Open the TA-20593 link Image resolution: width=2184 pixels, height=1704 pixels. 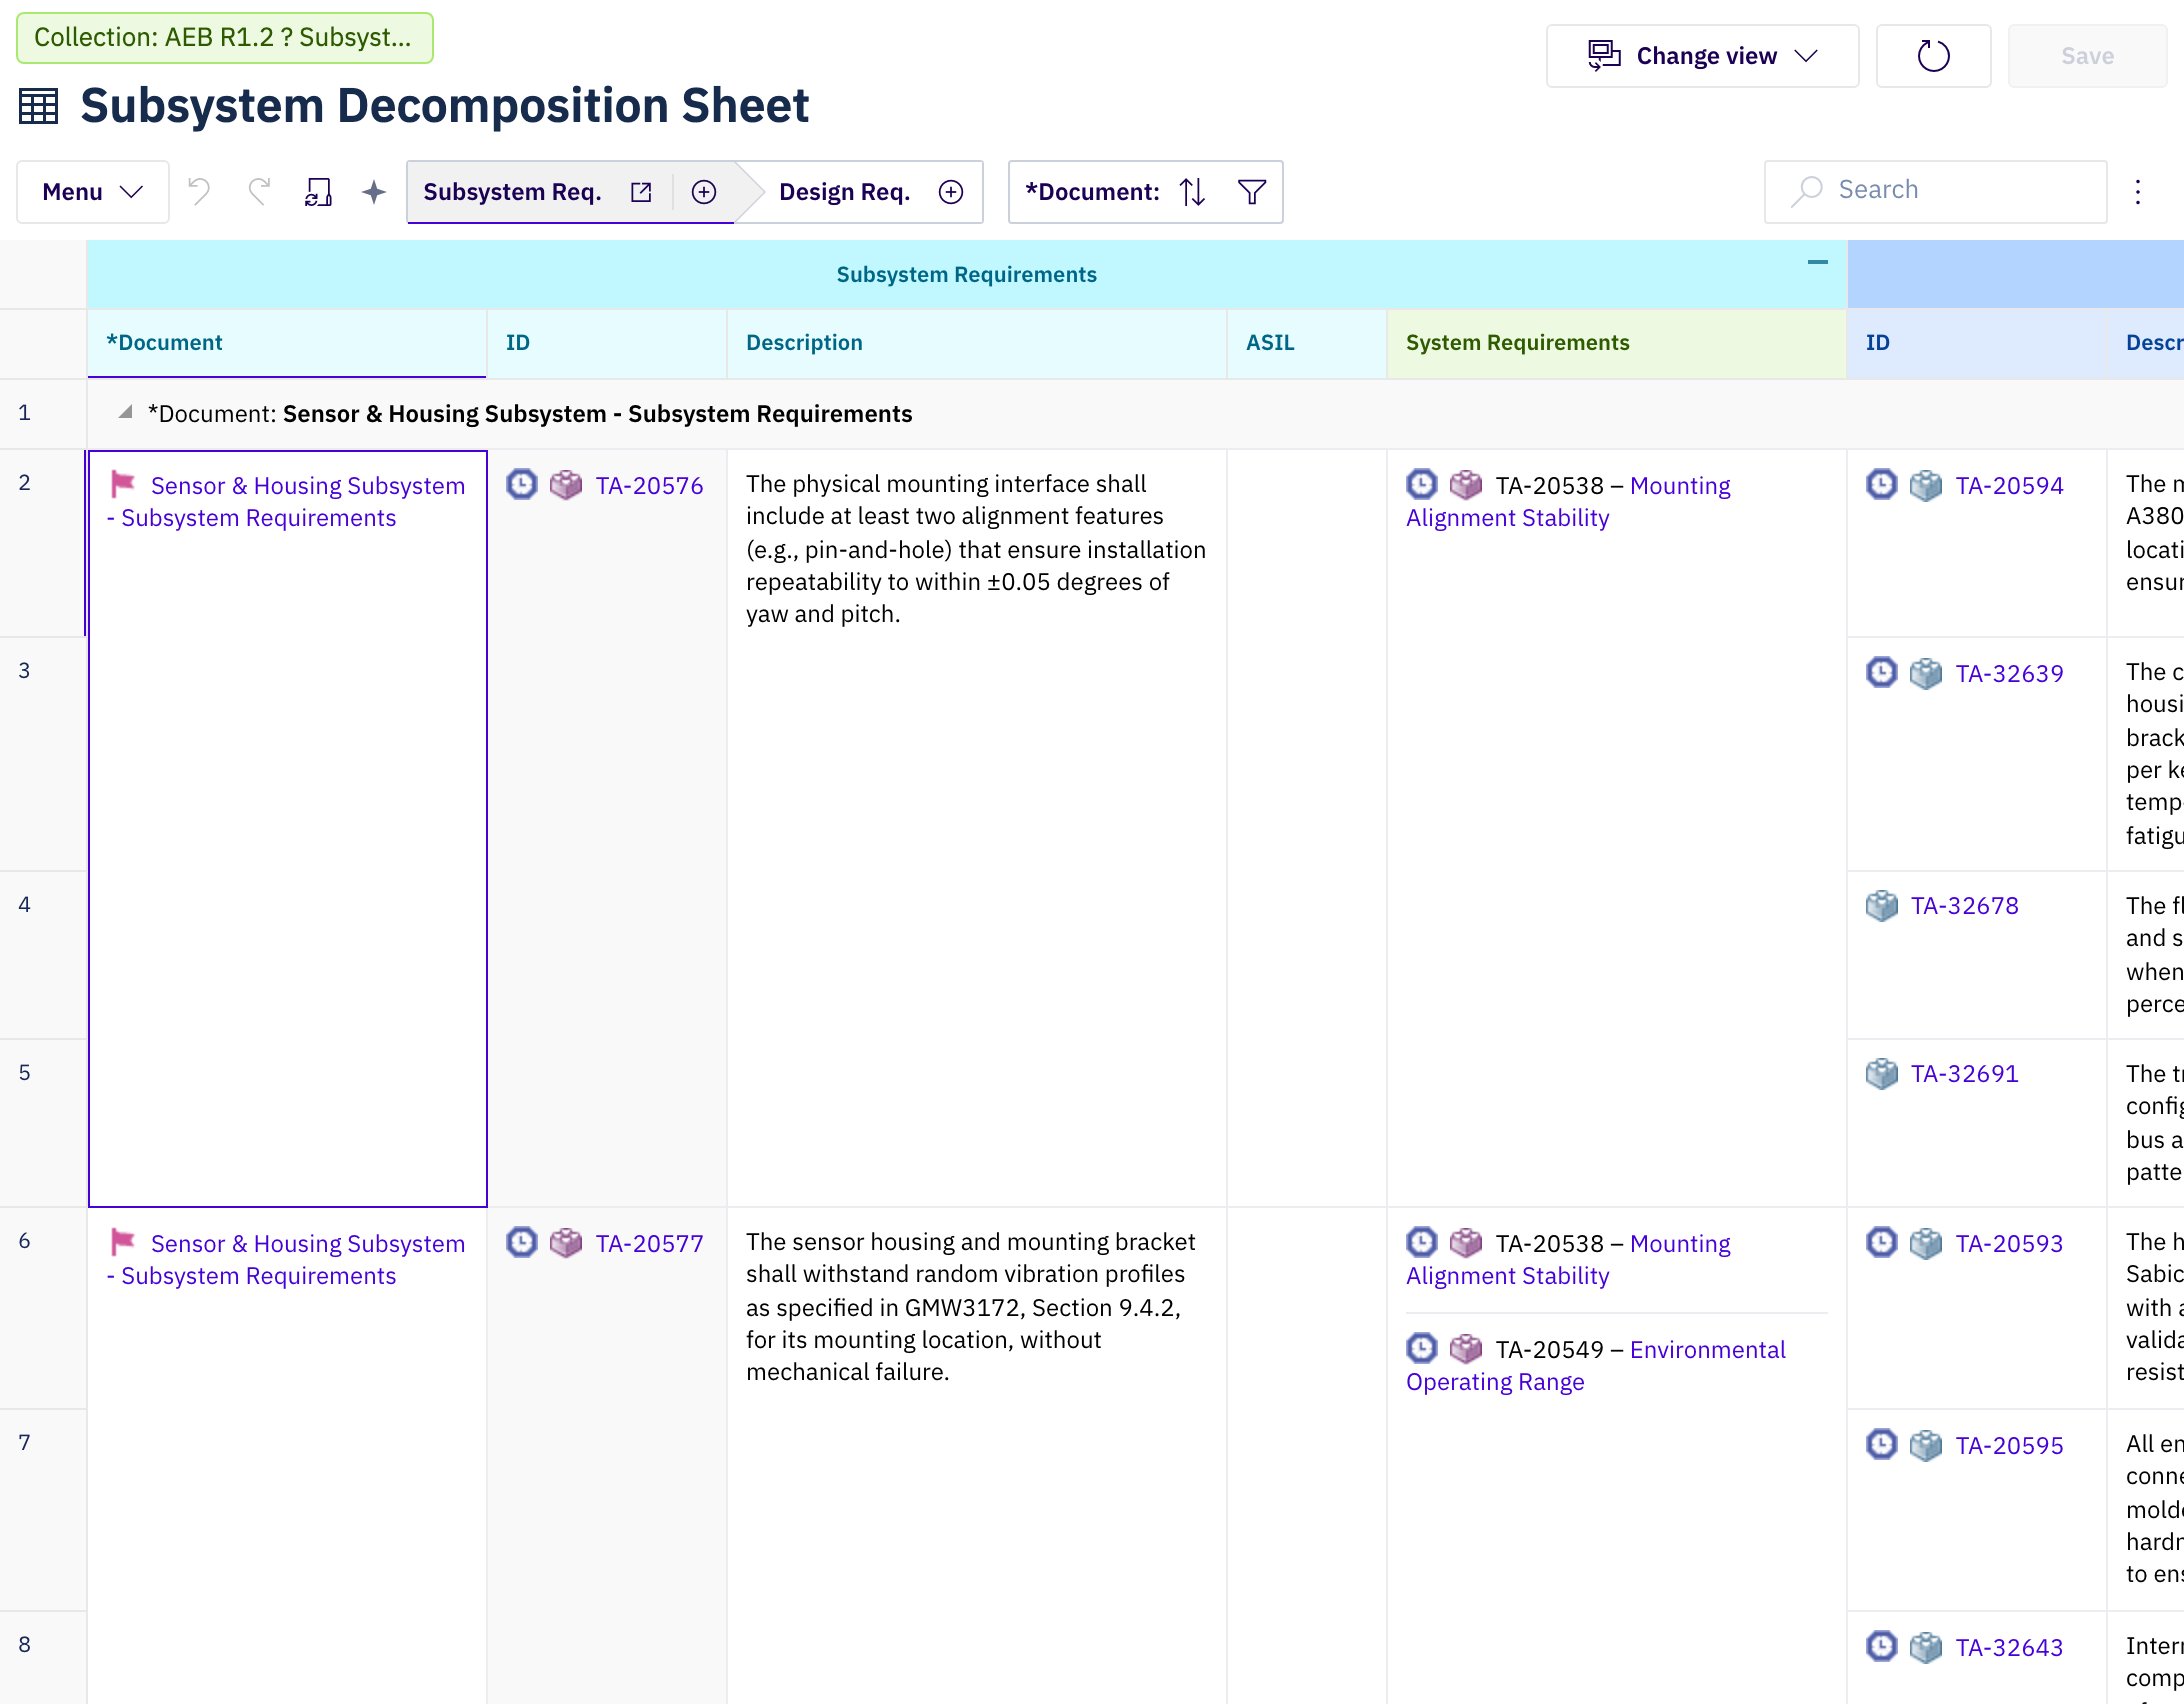coord(2009,1244)
